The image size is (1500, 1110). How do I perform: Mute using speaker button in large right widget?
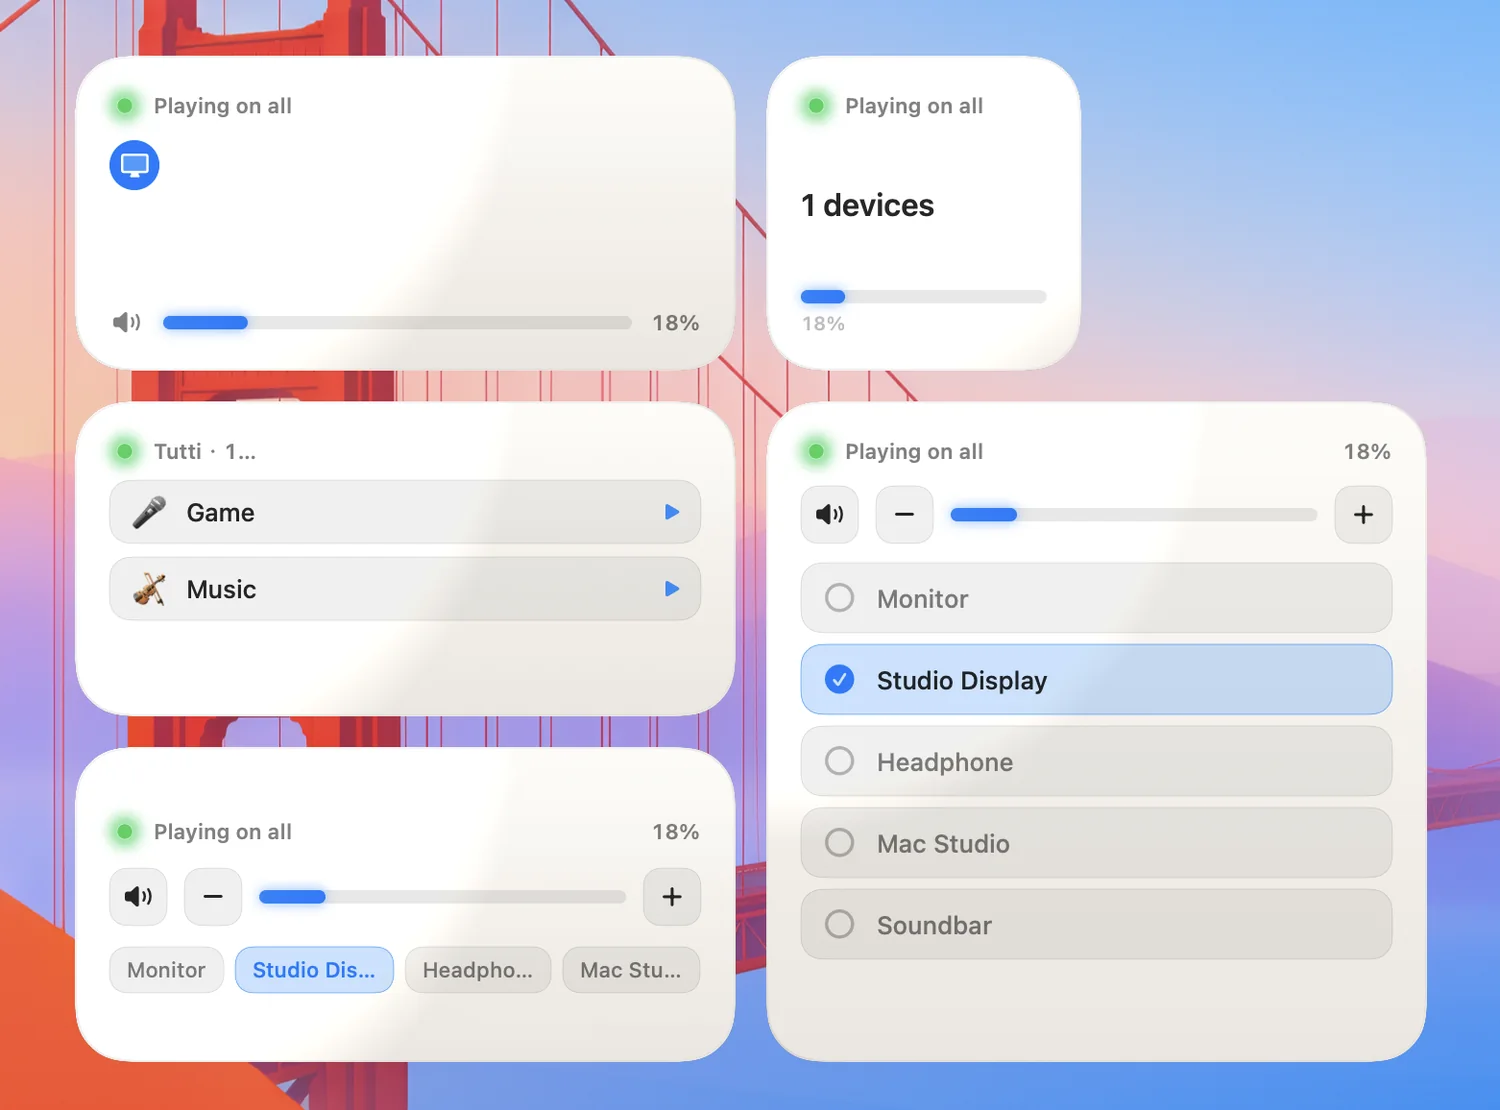point(830,514)
